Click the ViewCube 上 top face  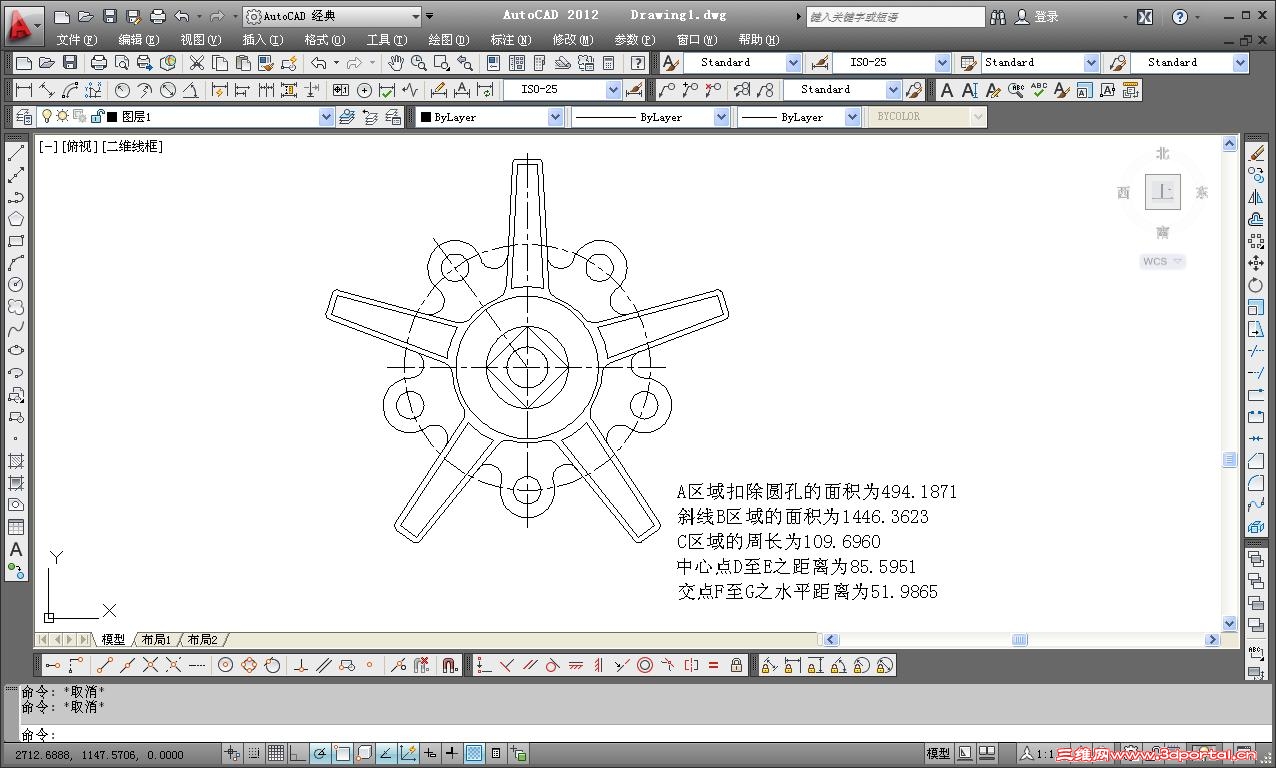(1162, 192)
